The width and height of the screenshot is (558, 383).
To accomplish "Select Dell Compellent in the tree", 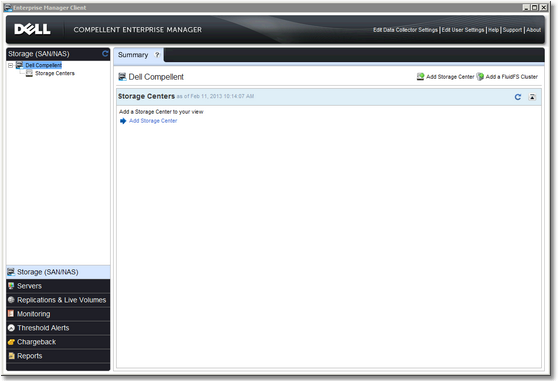I will 43,65.
